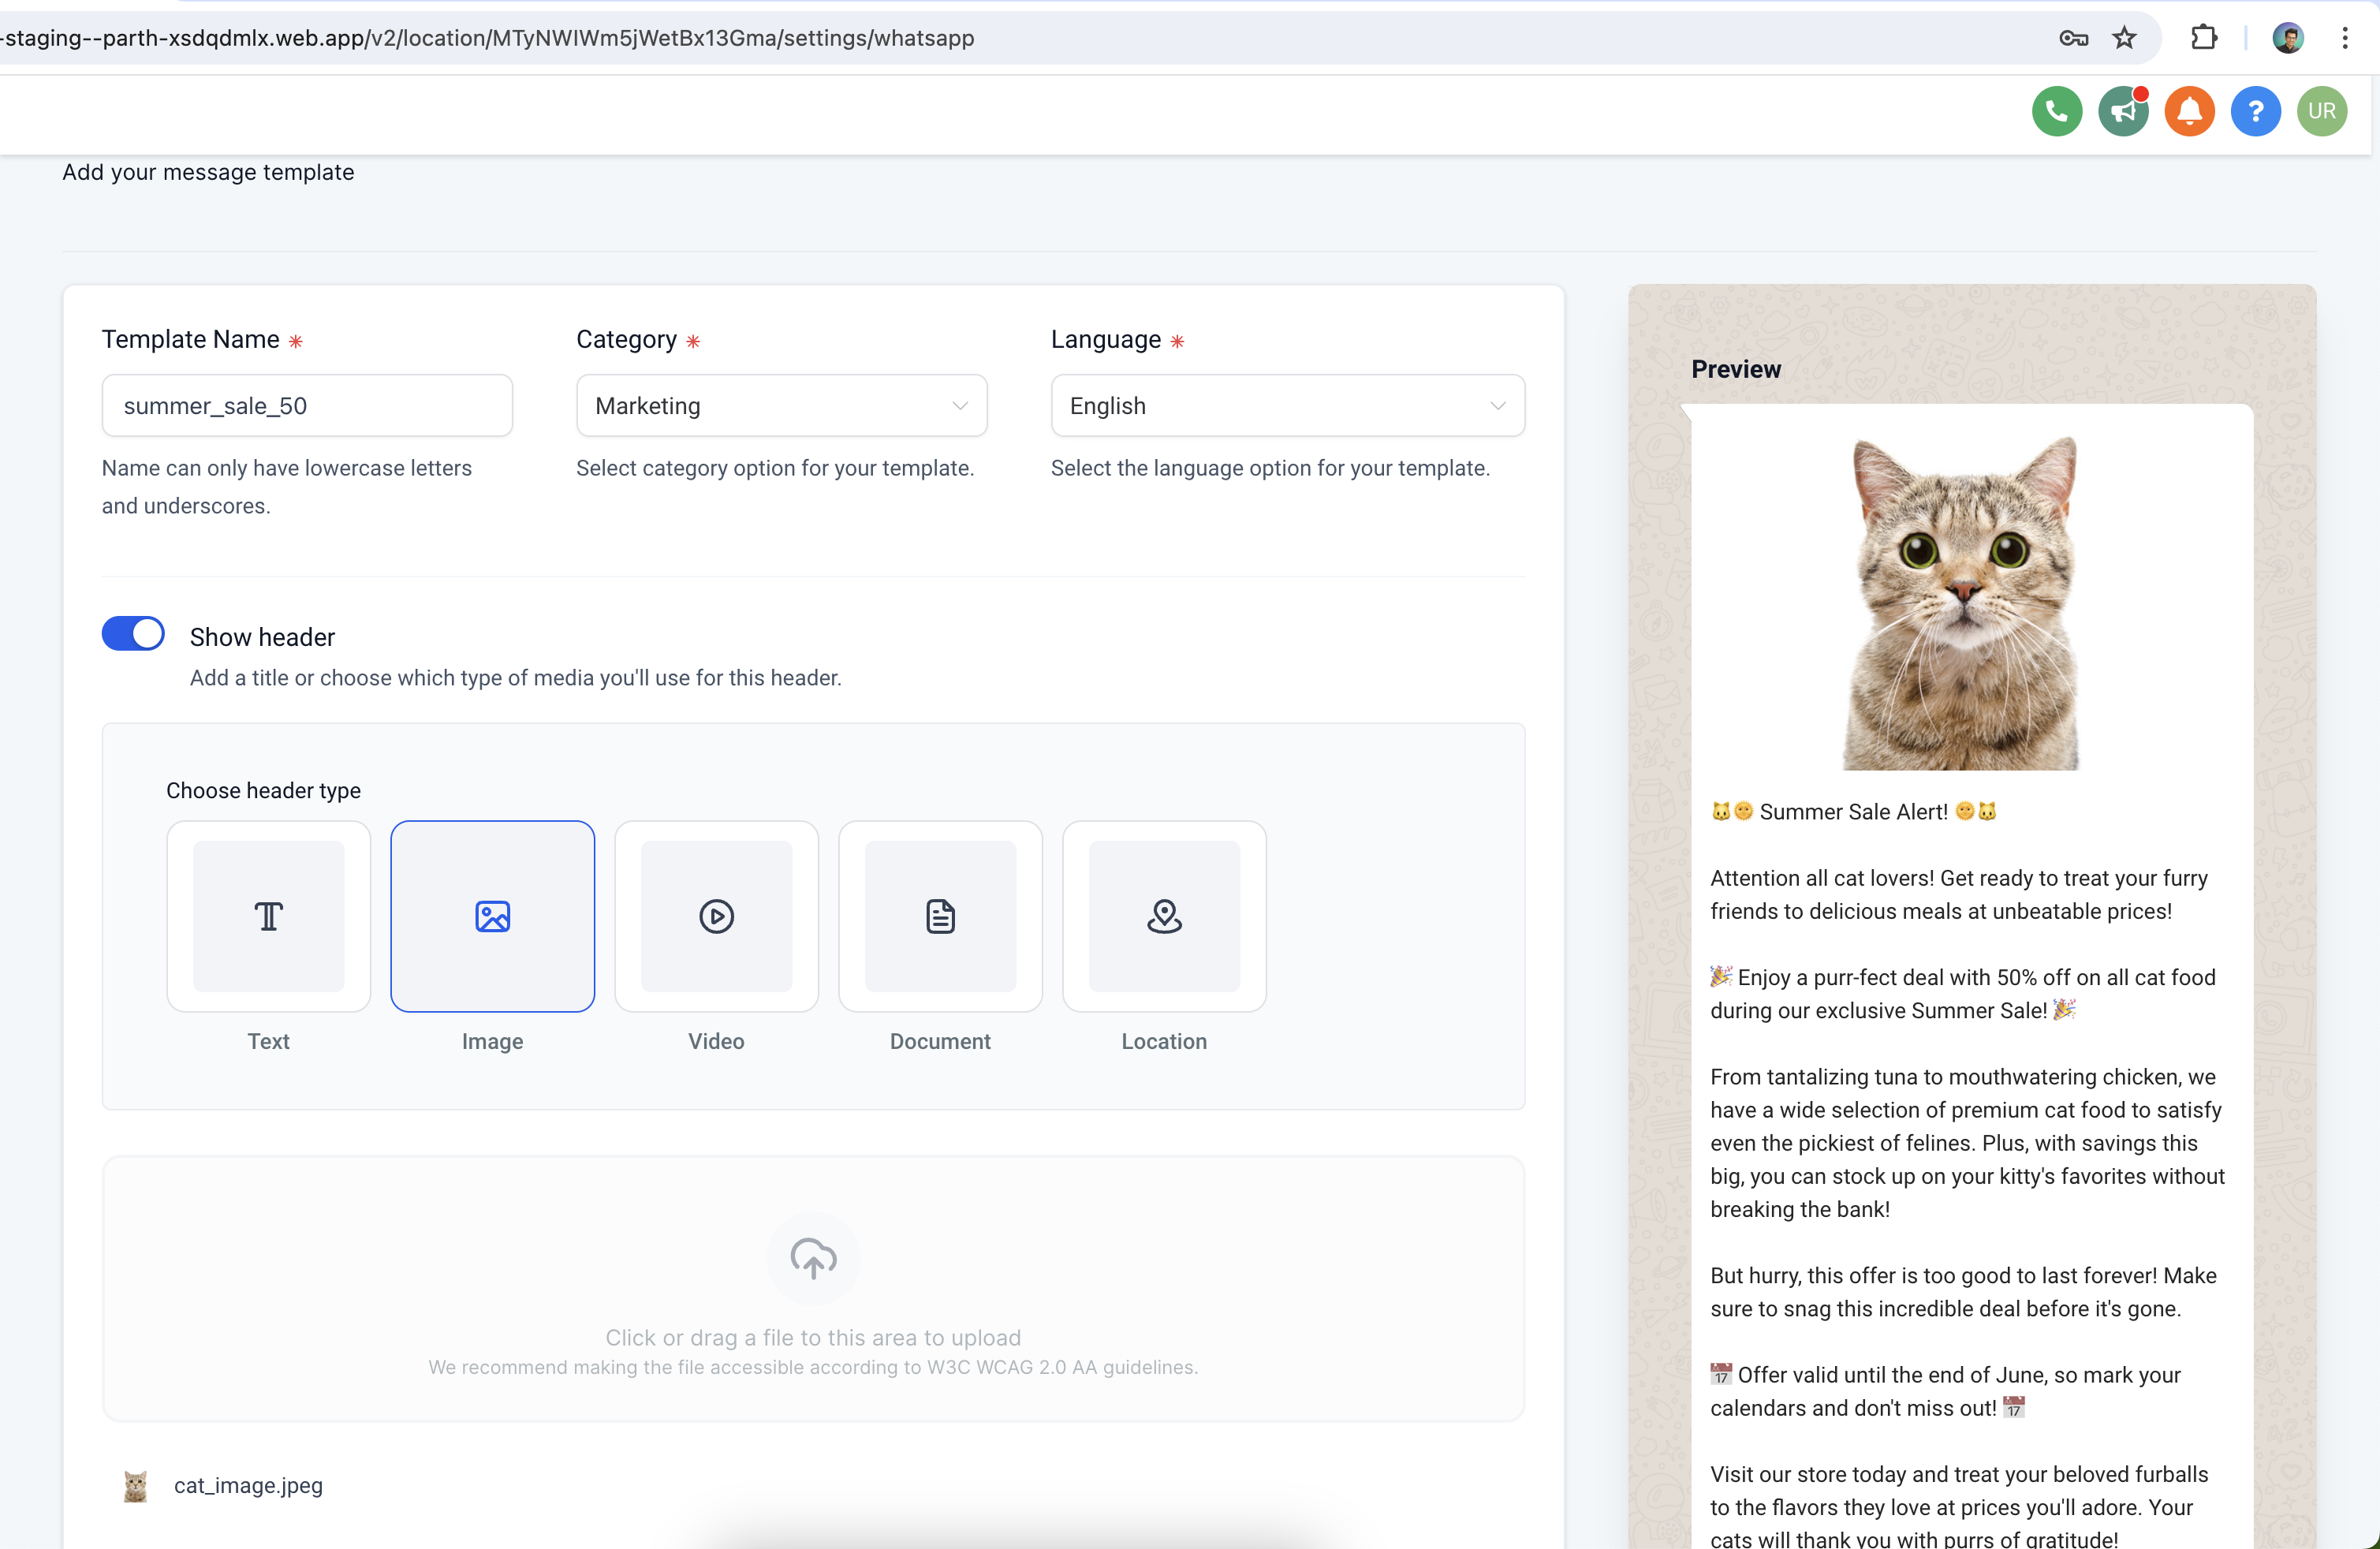Bookmark this page with the star icon
2380x1549 pixels.
(2123, 38)
